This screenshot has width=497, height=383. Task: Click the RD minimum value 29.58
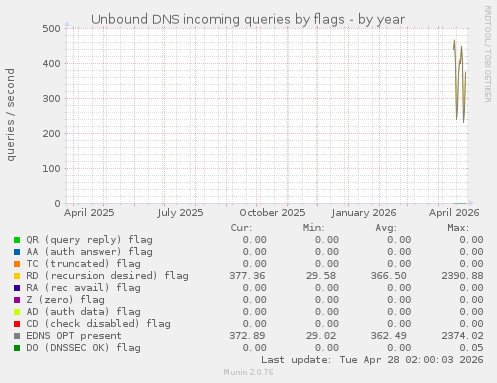[321, 276]
